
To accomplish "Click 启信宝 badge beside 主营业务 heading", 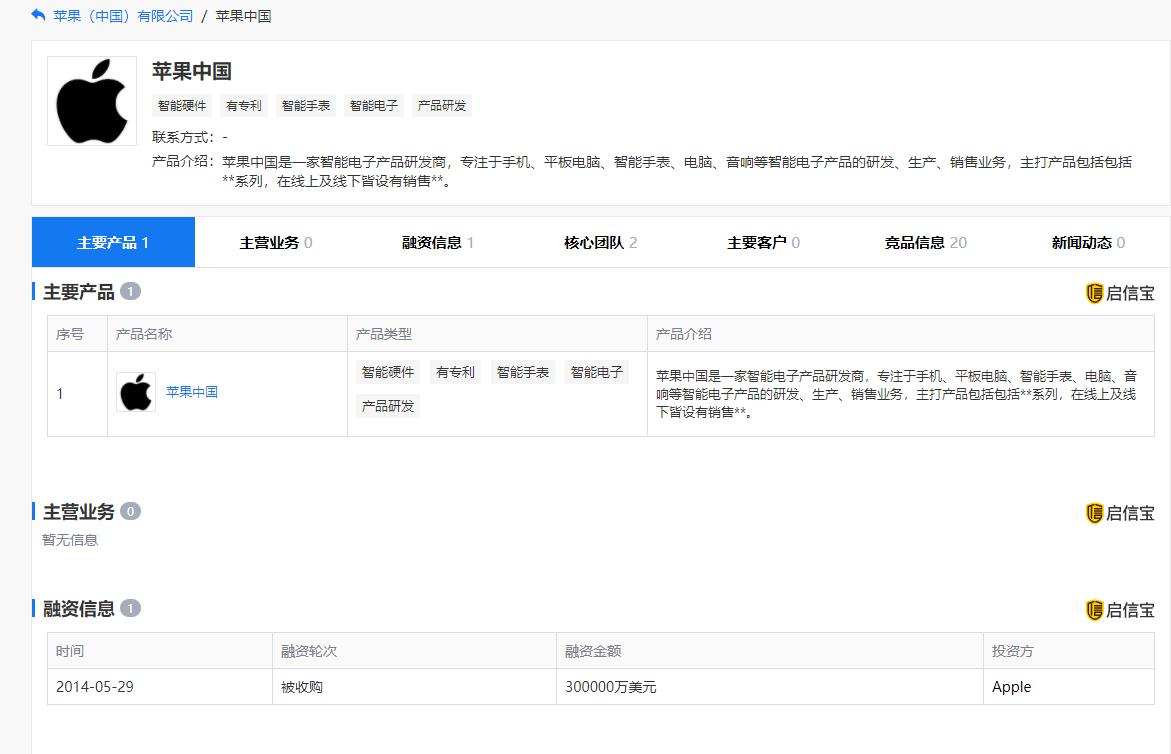I will [x=1119, y=513].
